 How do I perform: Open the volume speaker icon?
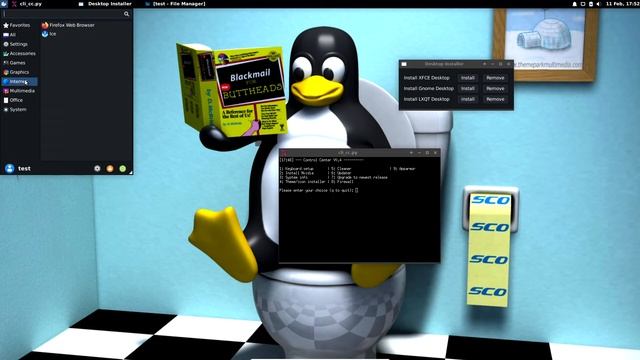point(598,4)
